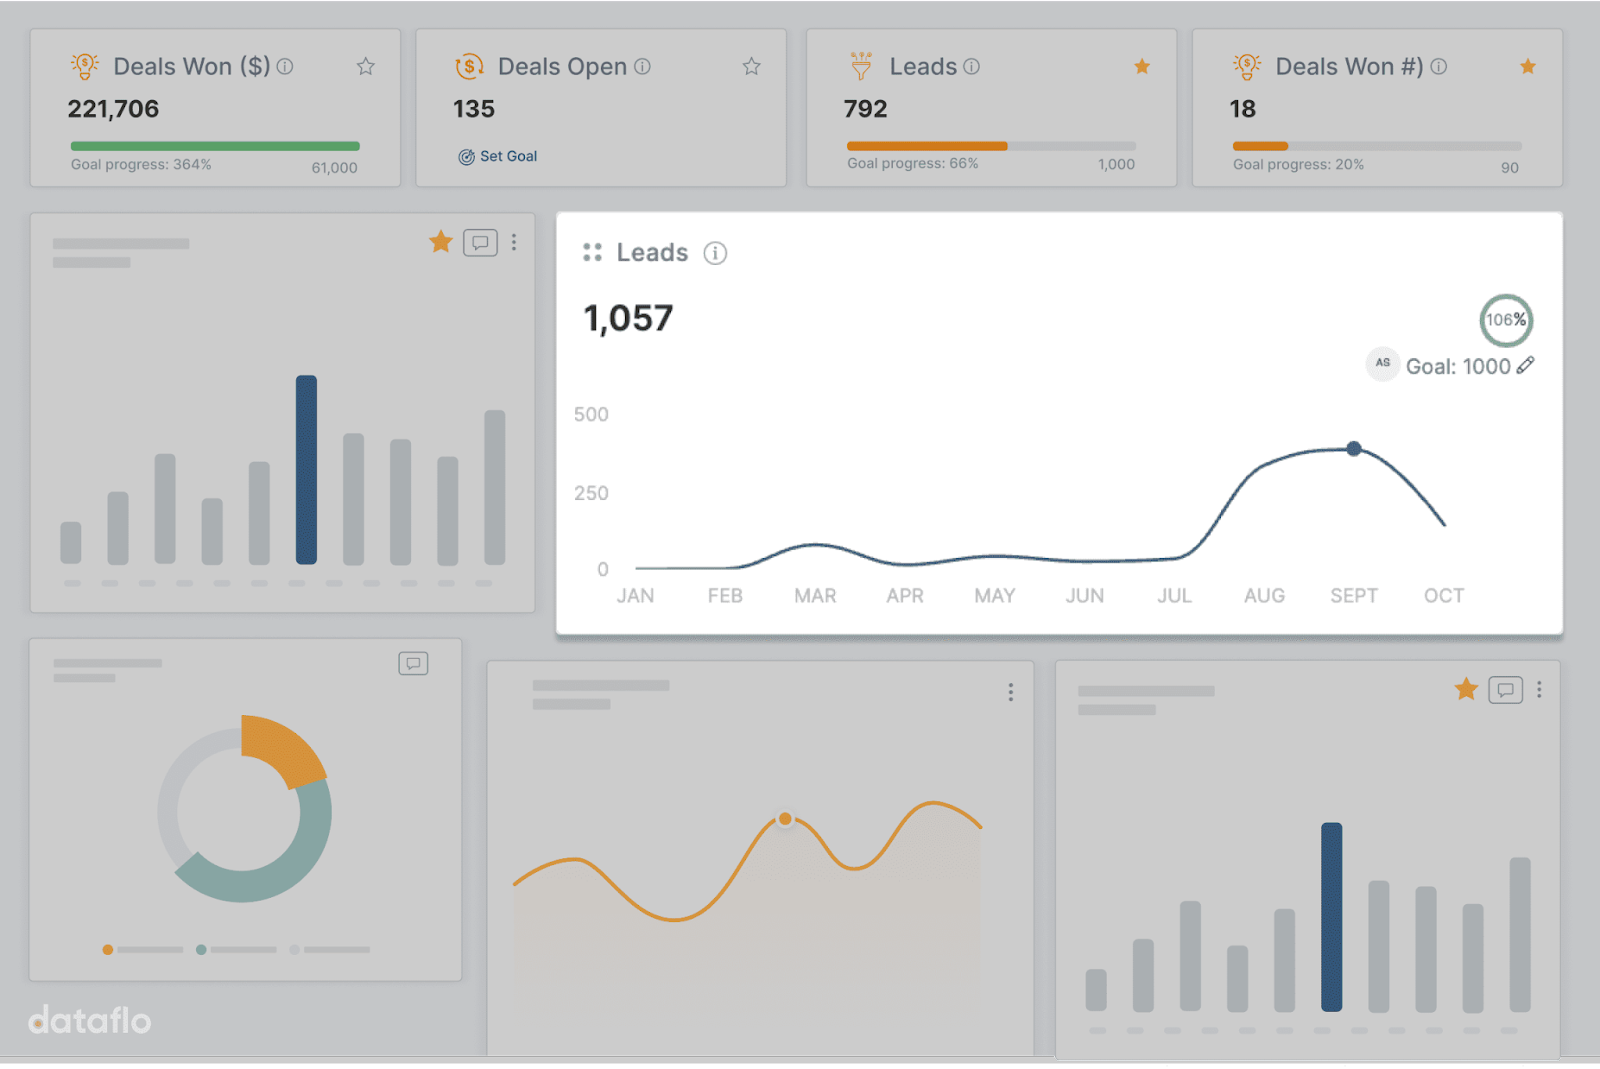Click the circled dollar icon on Deals Open card
Viewport: 1600px width, 1069px height.
(470, 66)
